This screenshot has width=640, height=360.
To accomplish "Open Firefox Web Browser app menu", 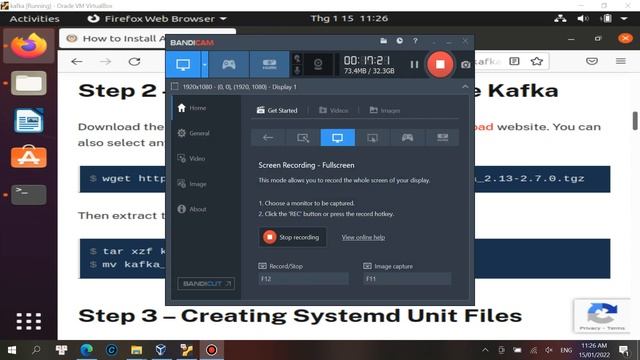I will [157, 19].
